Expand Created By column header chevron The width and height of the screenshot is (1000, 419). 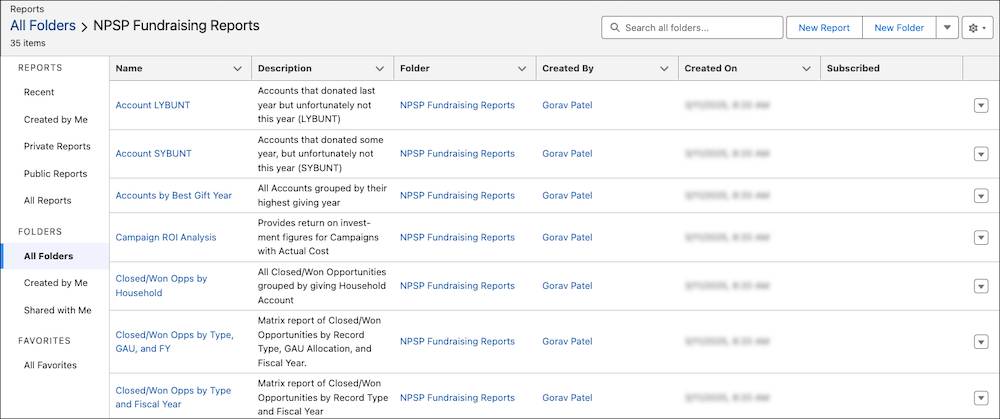[x=665, y=69]
